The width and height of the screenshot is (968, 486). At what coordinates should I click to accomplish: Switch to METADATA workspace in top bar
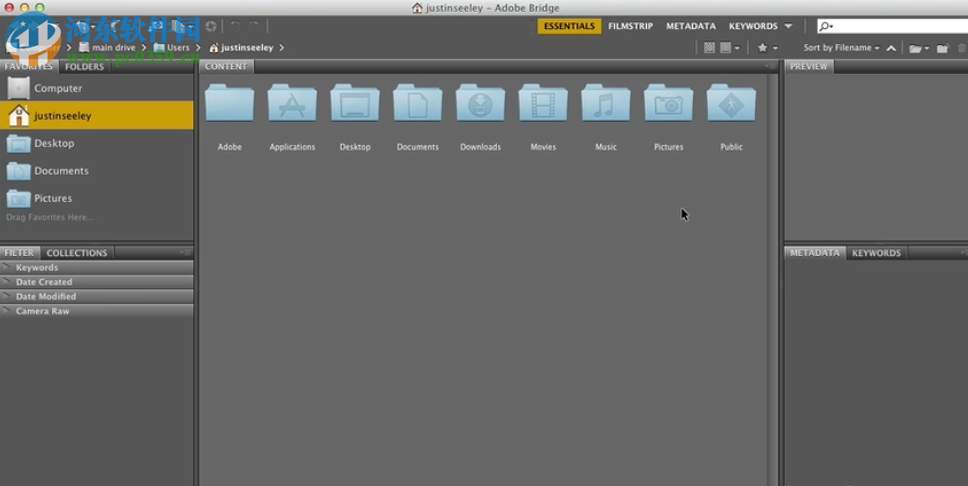(691, 26)
